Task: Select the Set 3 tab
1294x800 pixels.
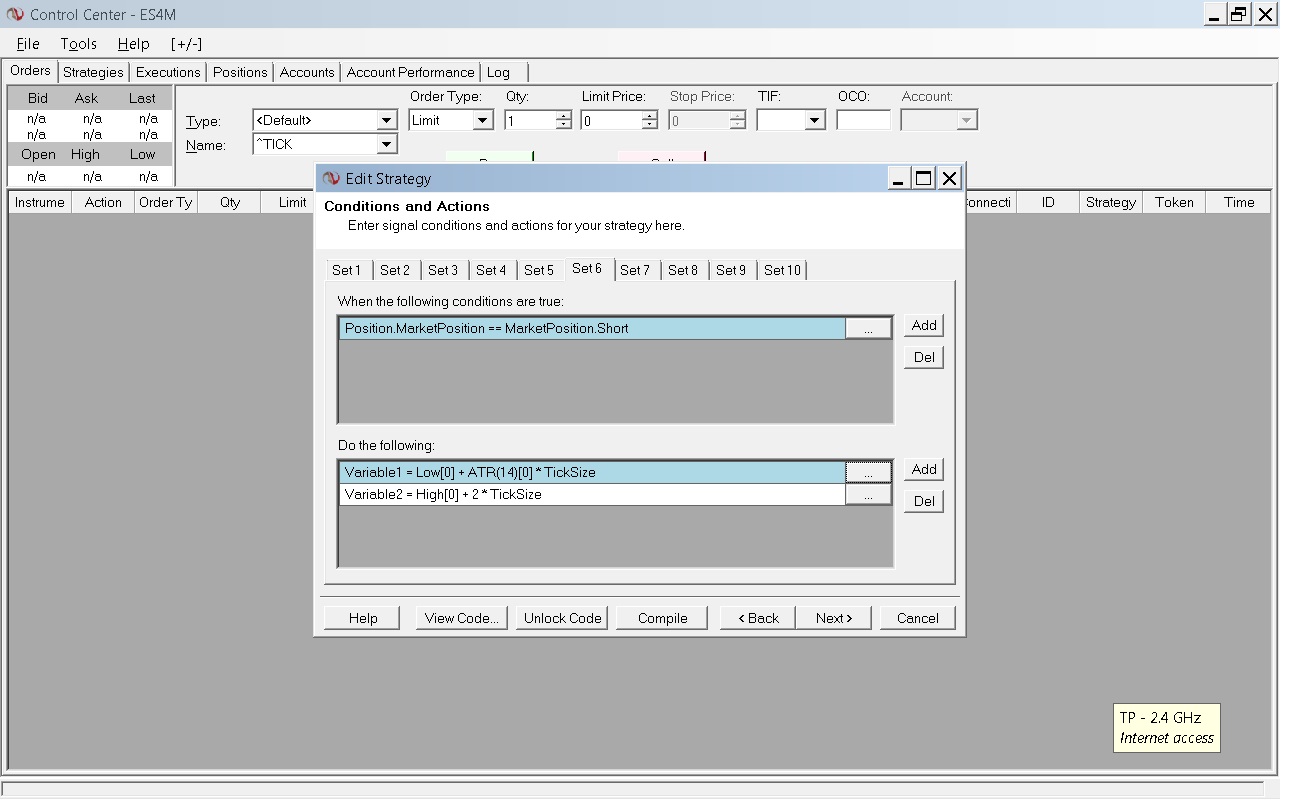Action: pos(443,270)
